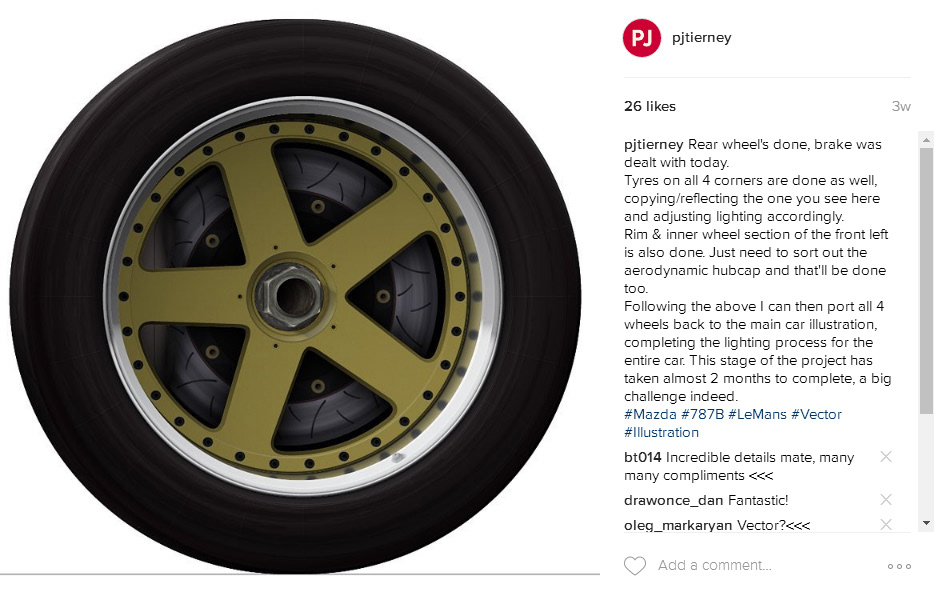Viewport: 934px width, 599px height.
Task: Open the #LeMans hashtag
Action: [757, 414]
